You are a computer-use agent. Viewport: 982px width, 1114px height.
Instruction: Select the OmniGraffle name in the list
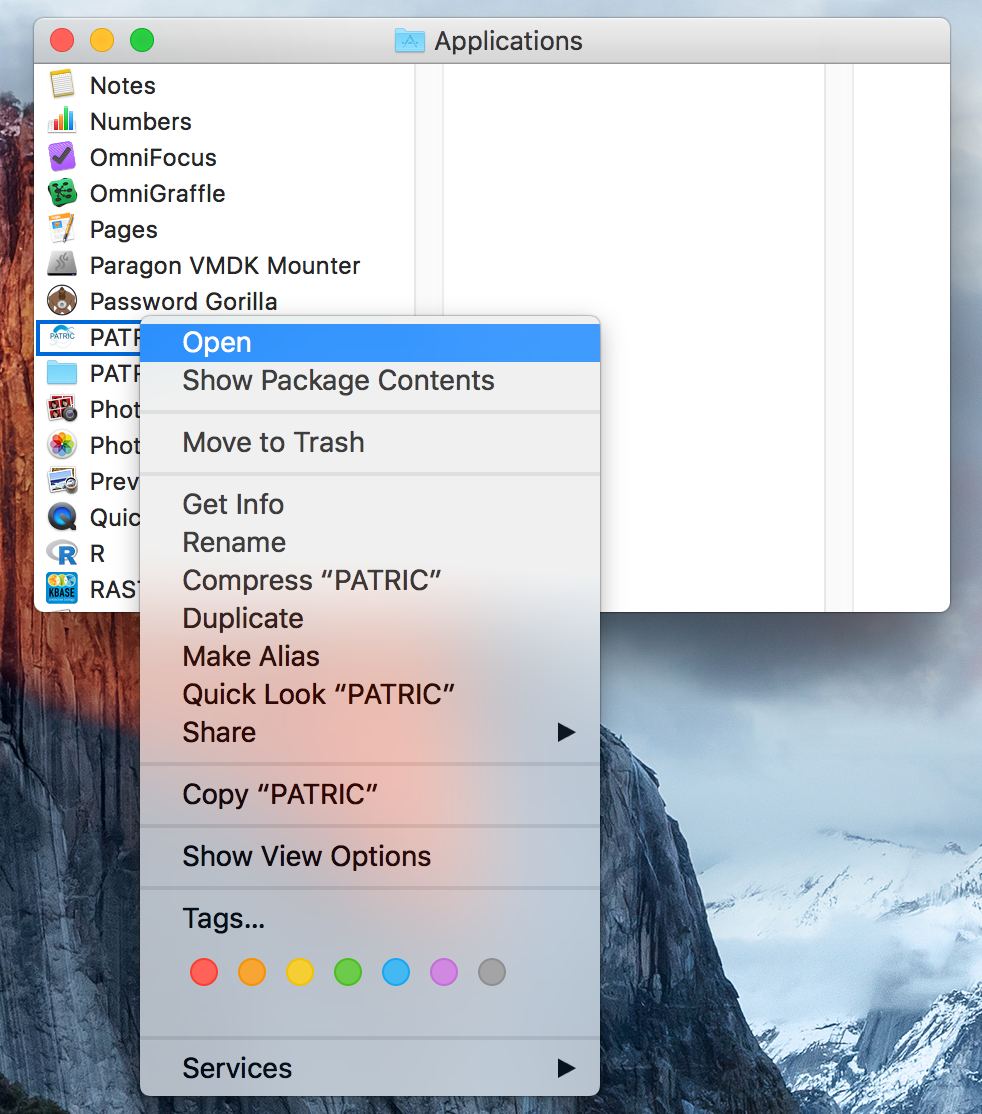pyautogui.click(x=157, y=194)
